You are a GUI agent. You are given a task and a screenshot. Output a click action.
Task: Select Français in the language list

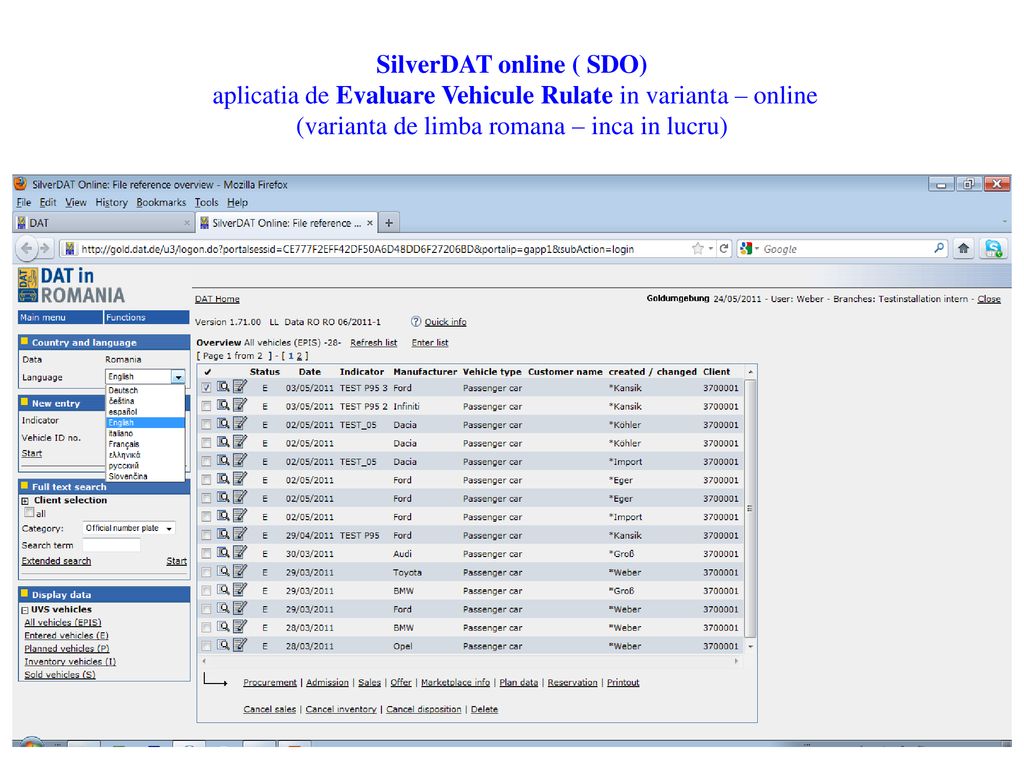pyautogui.click(x=124, y=443)
